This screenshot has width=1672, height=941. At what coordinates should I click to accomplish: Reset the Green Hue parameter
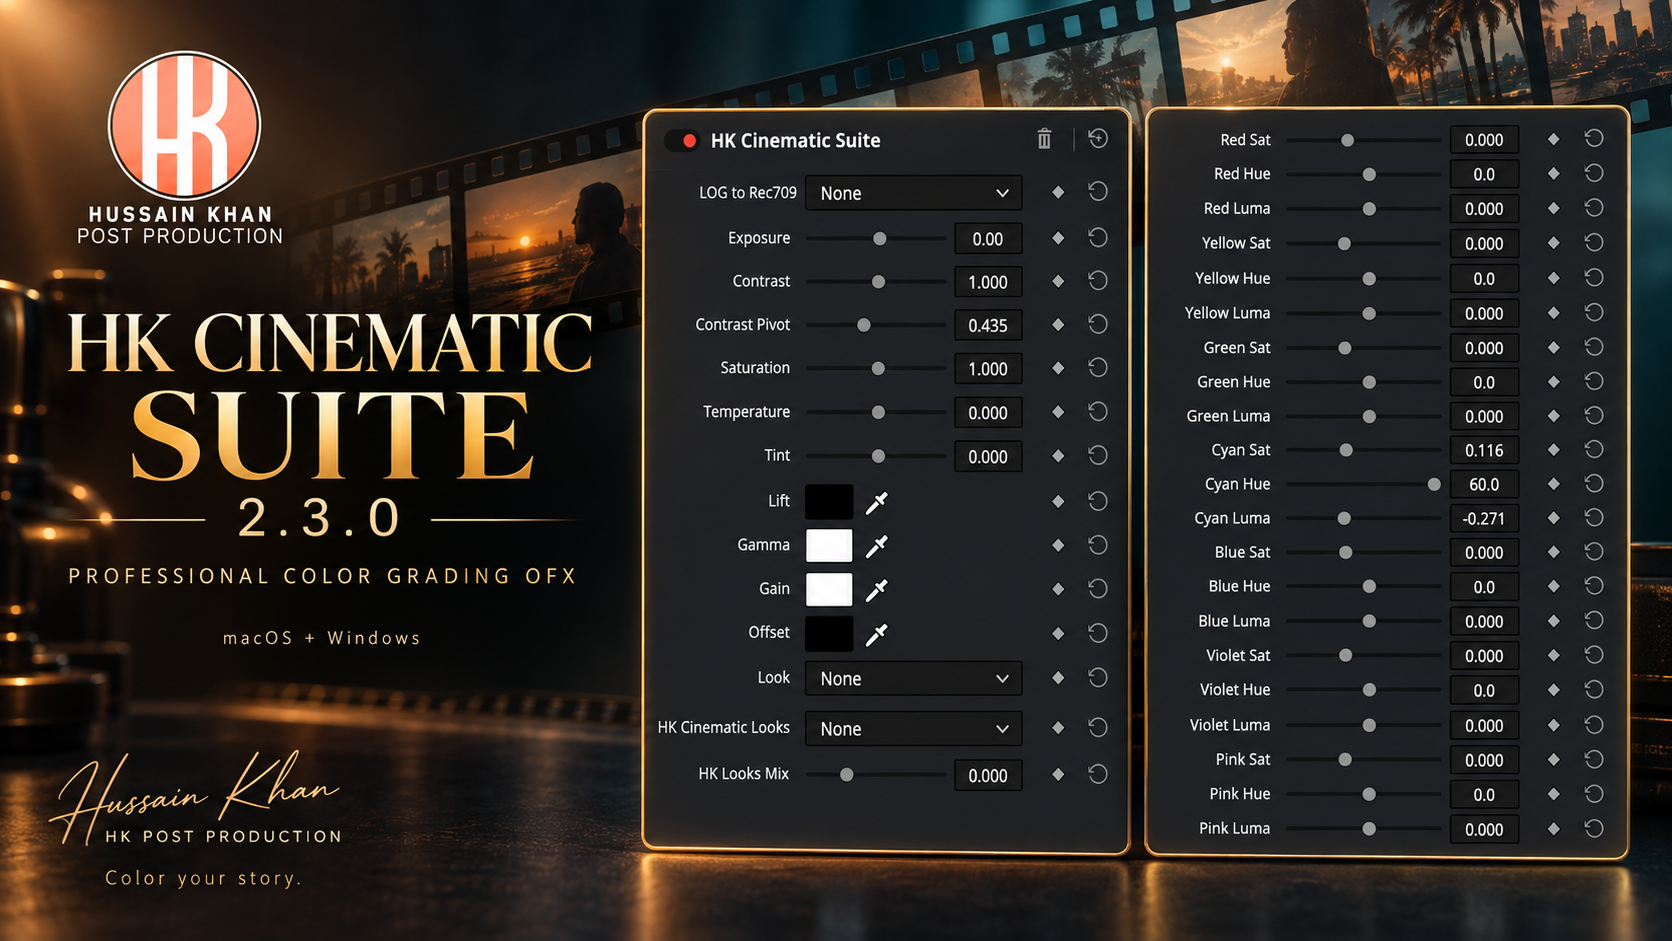click(x=1594, y=382)
